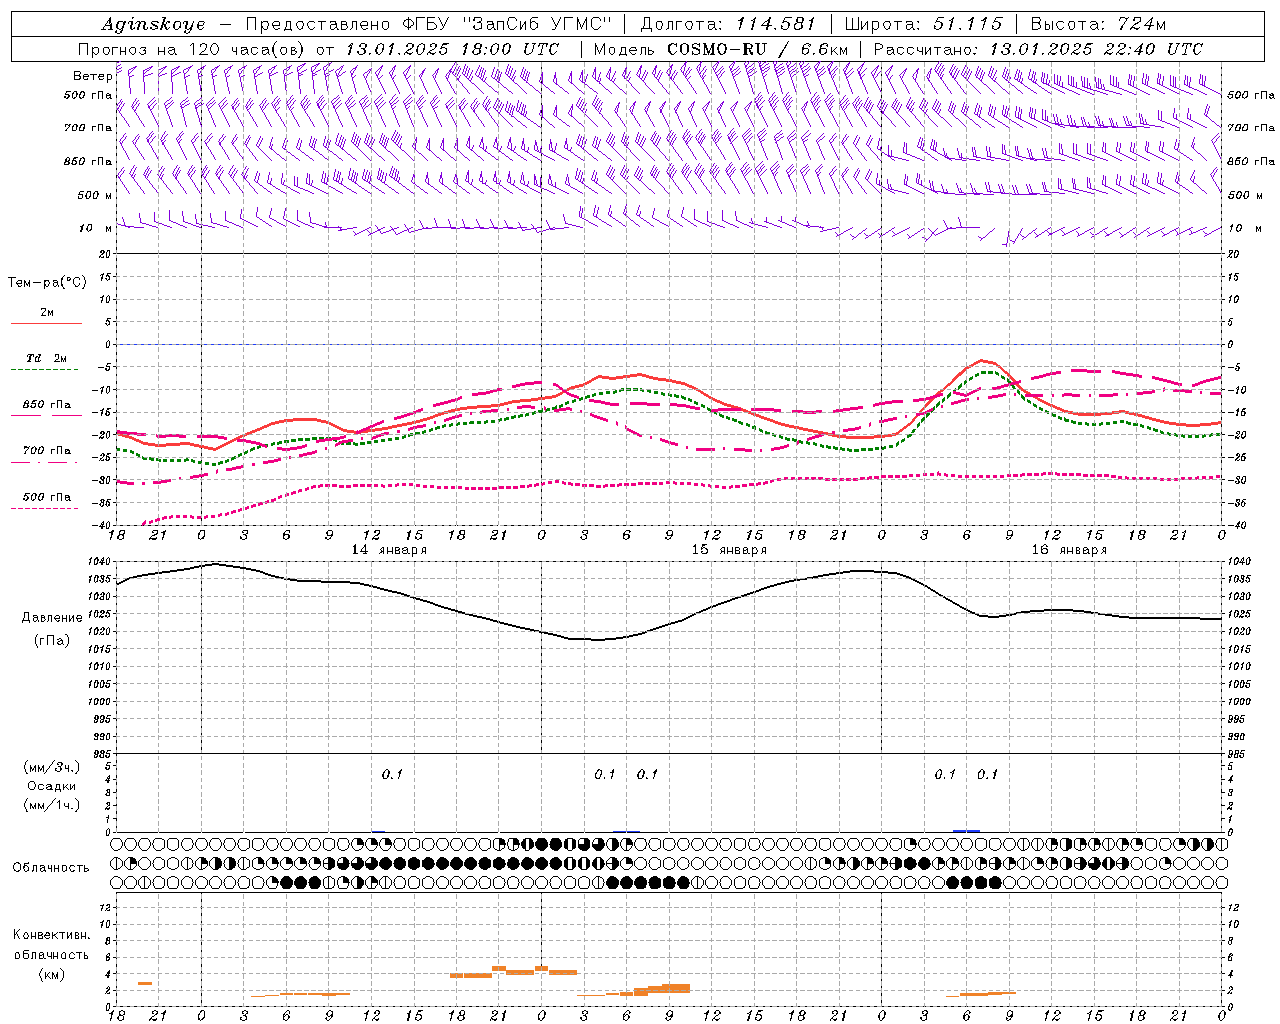Image resolution: width=1280 pixels, height=1024 pixels.
Task: Select the elevation text "Высота: 724м"
Action: 1098,24
